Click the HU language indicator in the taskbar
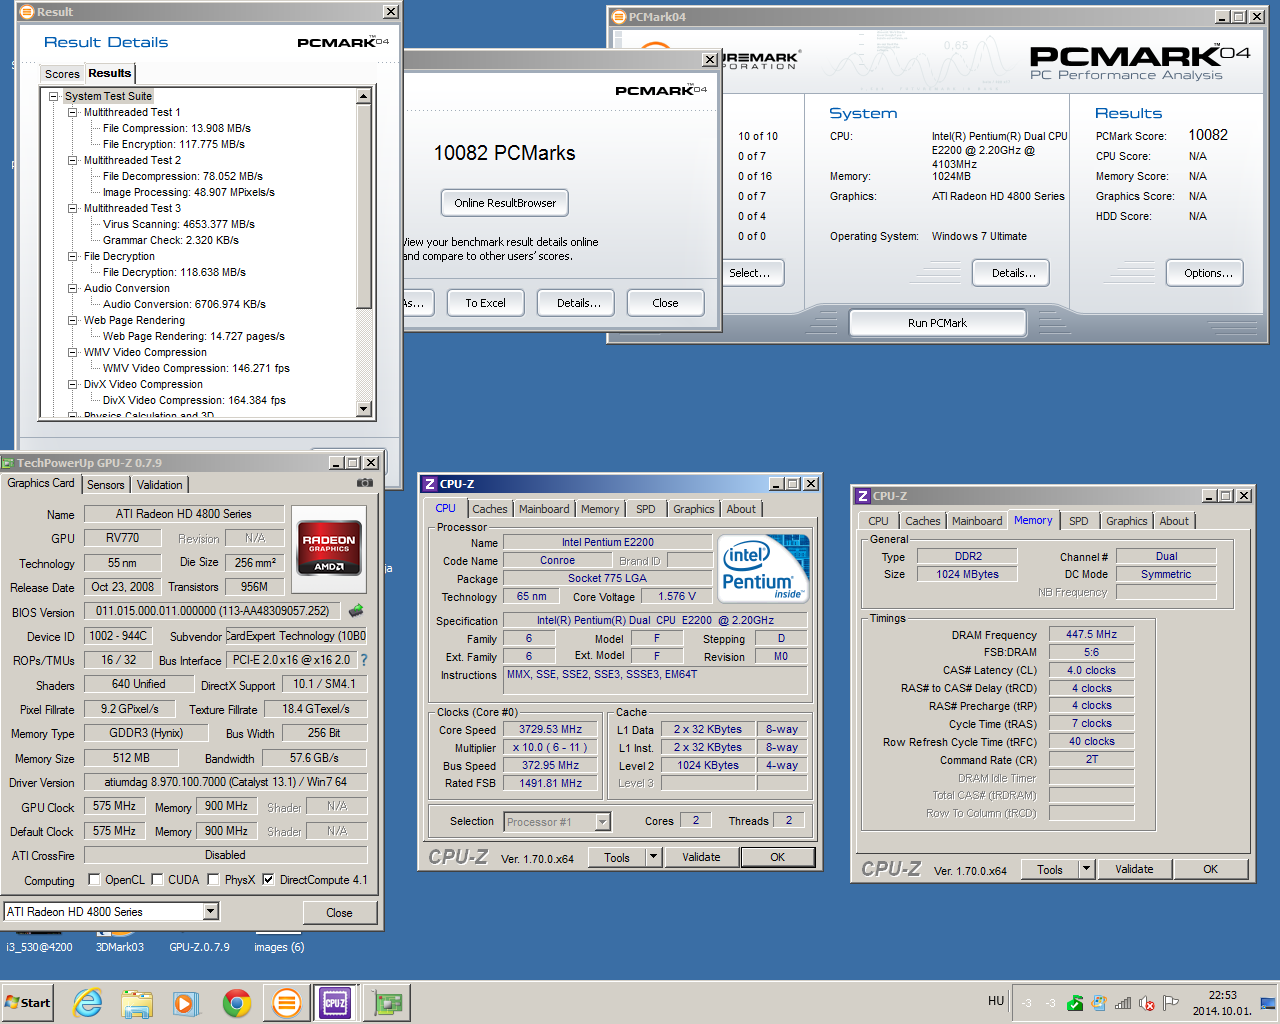 [x=996, y=1001]
